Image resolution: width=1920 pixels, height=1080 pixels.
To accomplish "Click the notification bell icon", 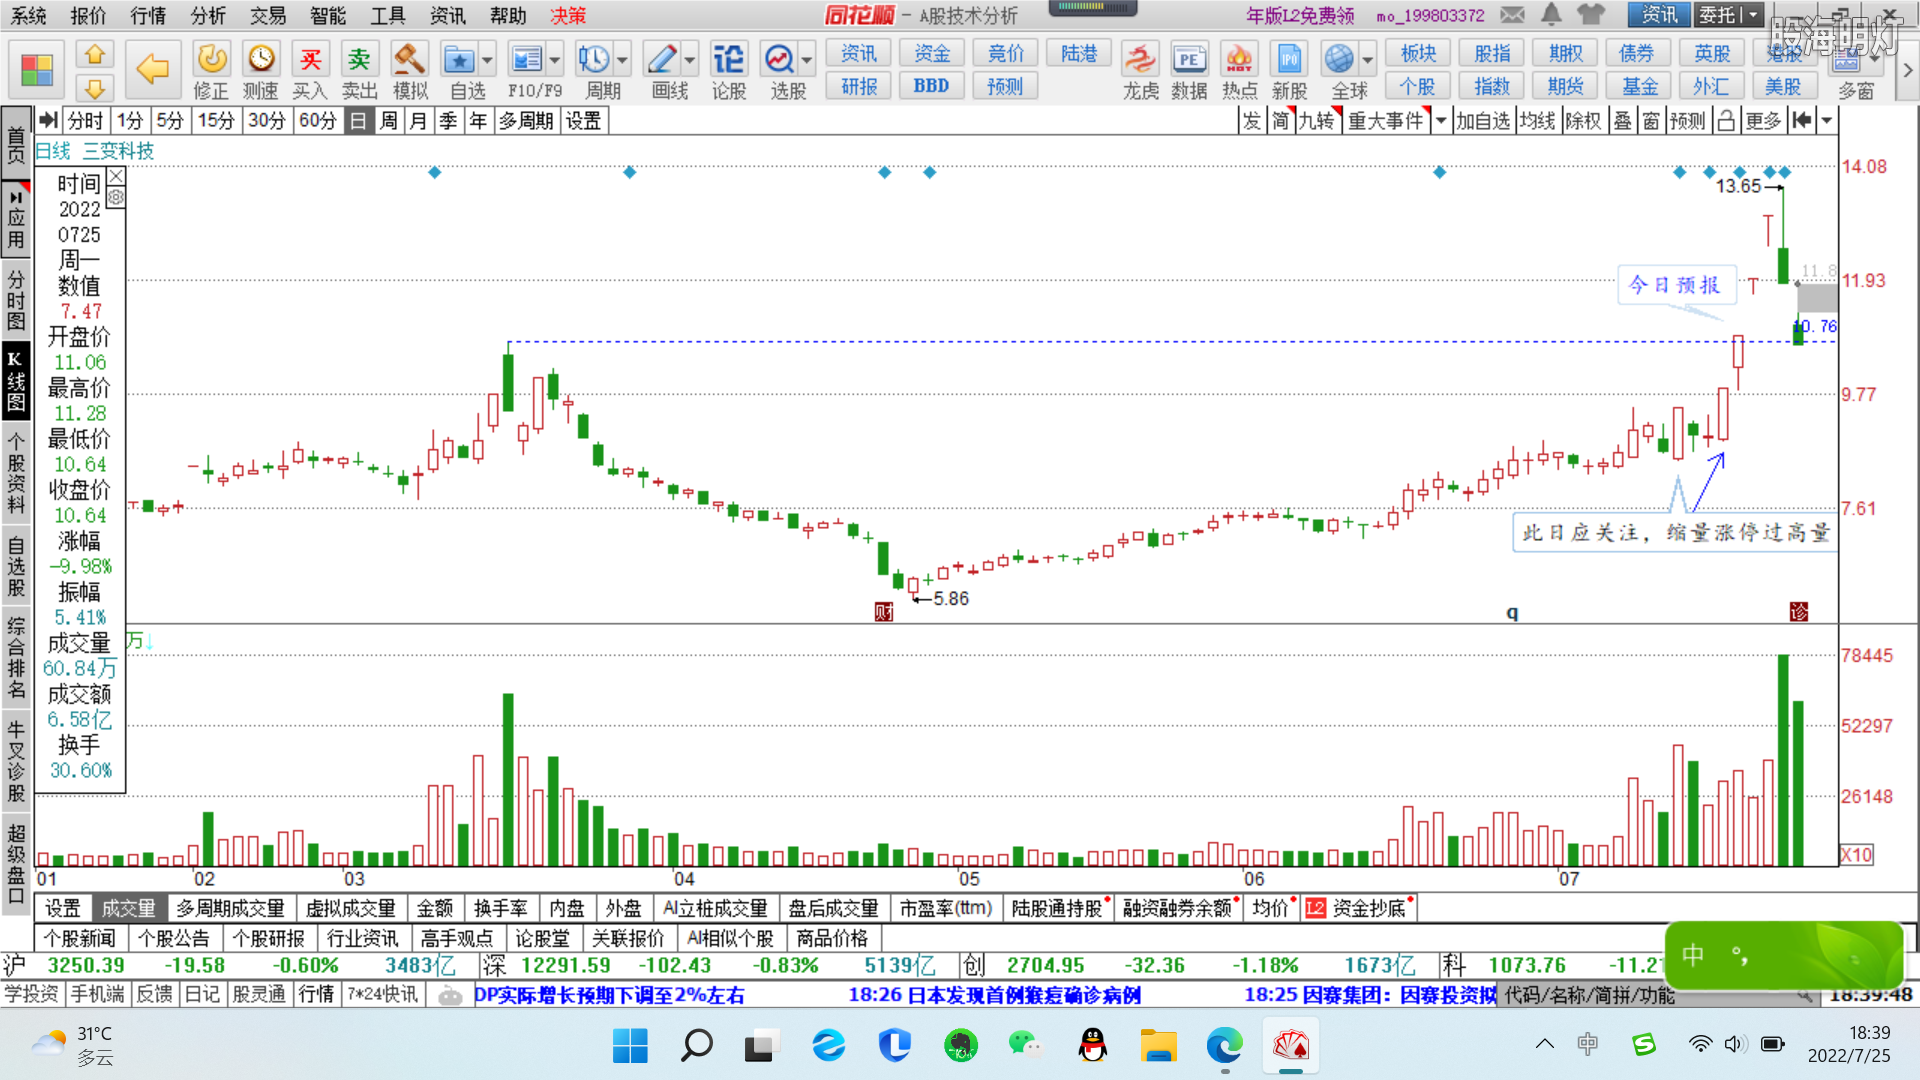I will 1551,15.
